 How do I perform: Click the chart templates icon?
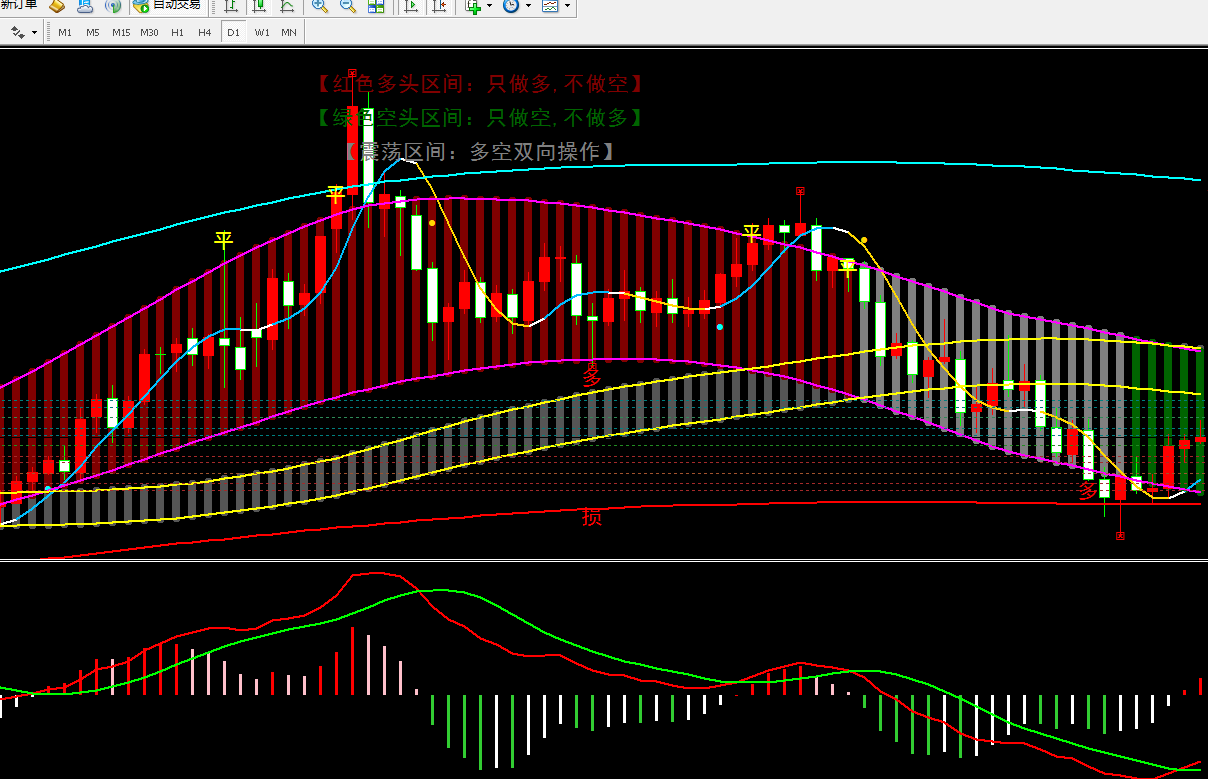pos(550,6)
